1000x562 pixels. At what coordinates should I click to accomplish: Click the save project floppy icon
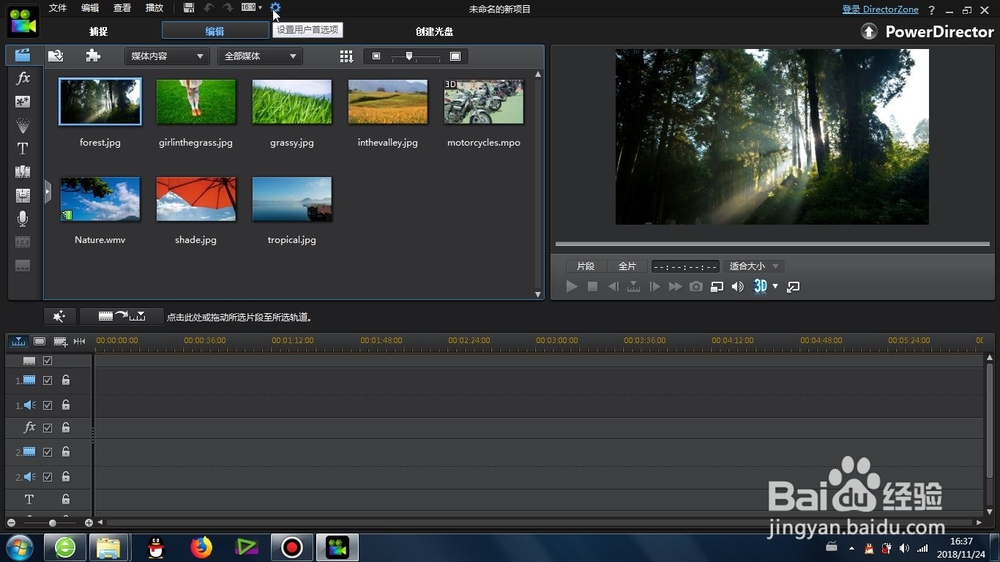pos(188,8)
